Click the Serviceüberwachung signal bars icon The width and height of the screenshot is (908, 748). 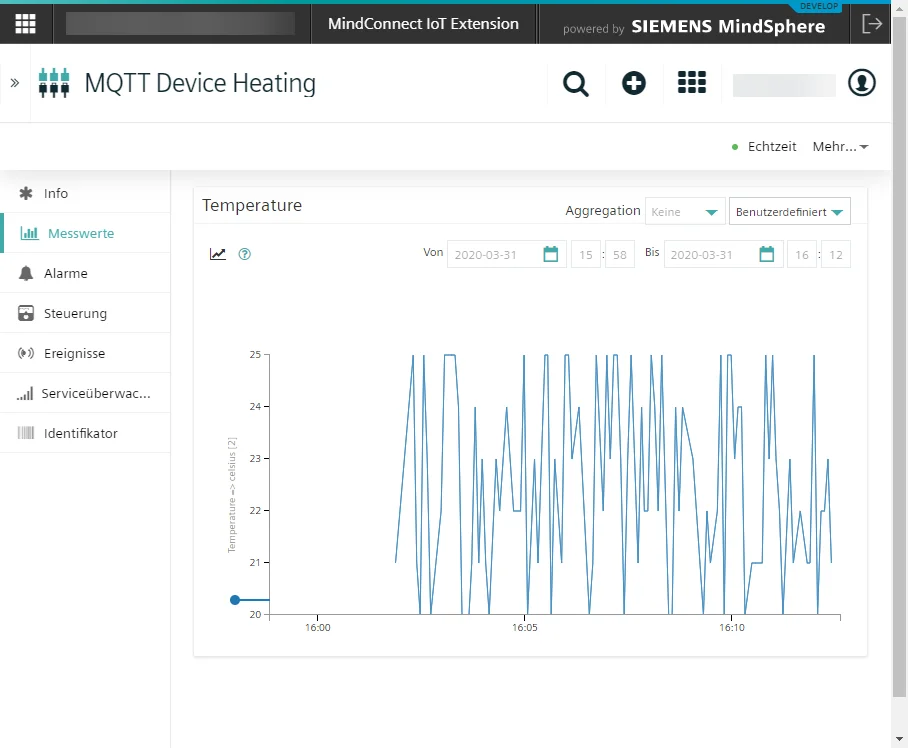25,394
